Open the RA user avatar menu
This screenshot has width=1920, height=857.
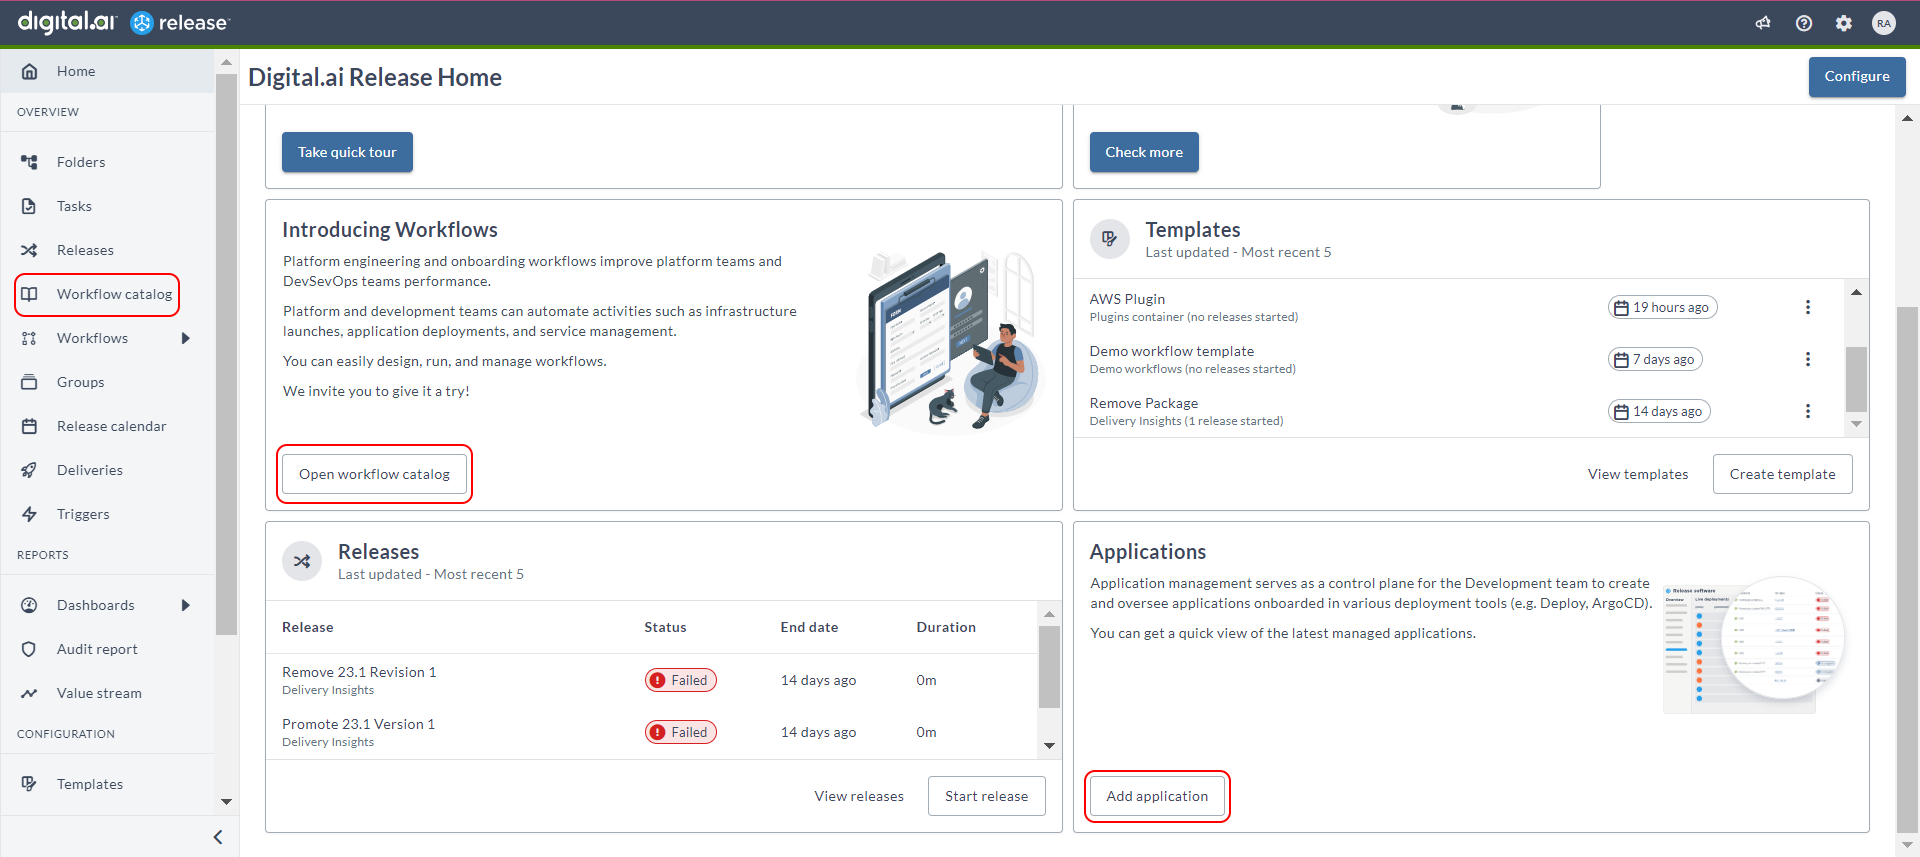coord(1884,23)
